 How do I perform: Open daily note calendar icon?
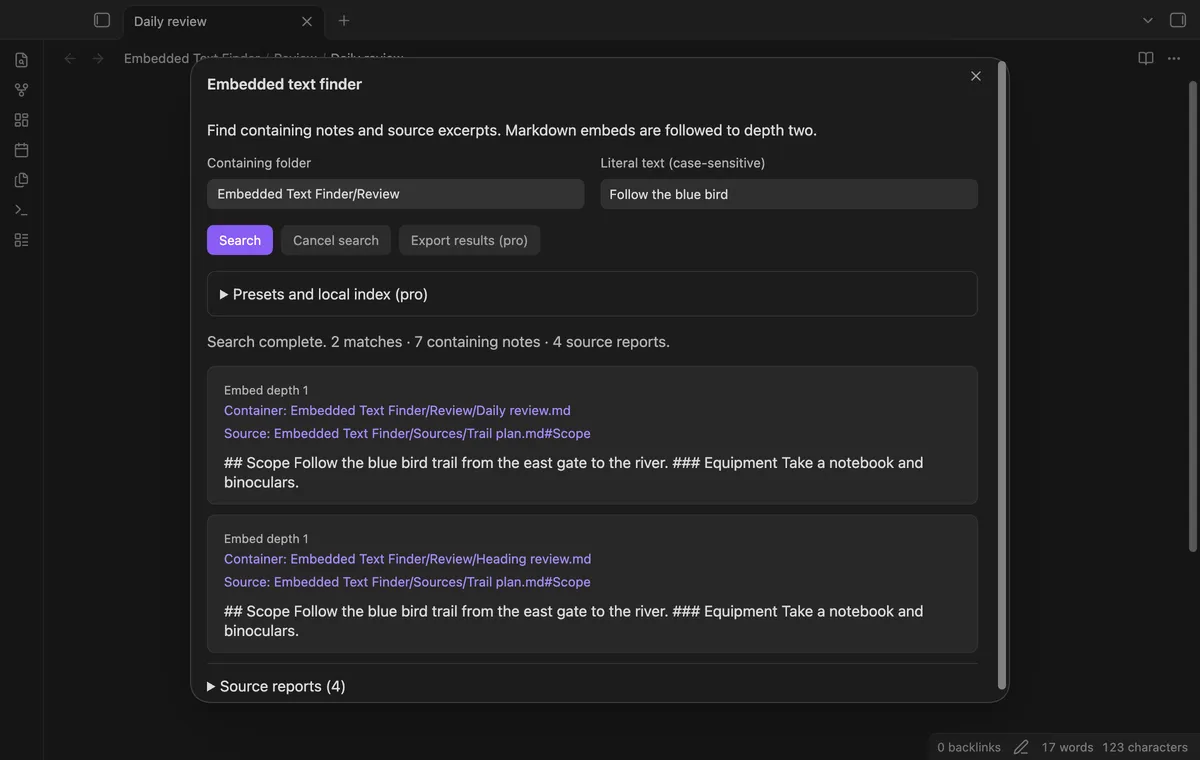click(x=21, y=150)
